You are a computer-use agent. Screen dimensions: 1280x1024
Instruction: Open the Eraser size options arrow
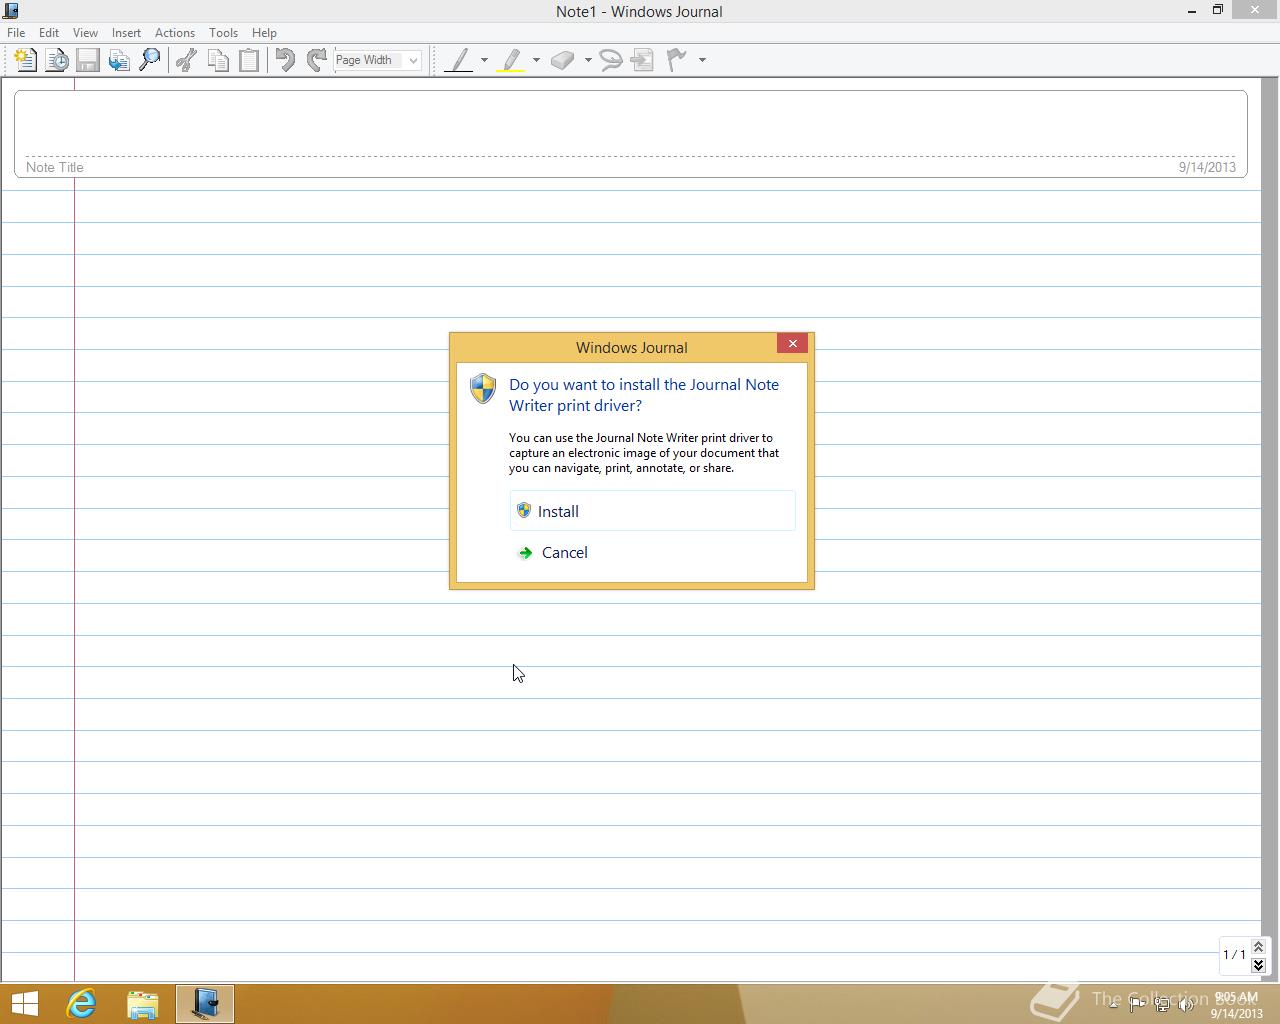click(588, 60)
